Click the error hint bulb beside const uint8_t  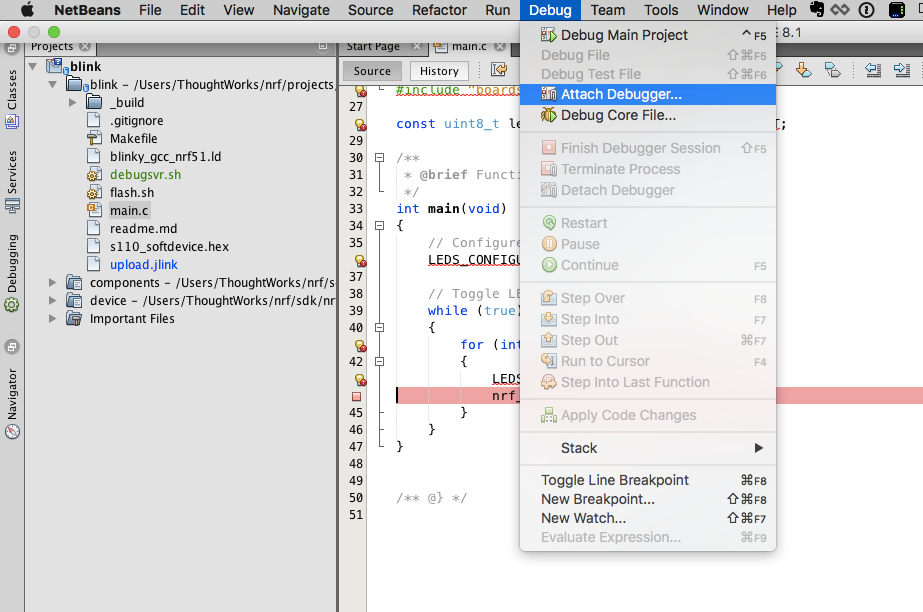click(360, 125)
